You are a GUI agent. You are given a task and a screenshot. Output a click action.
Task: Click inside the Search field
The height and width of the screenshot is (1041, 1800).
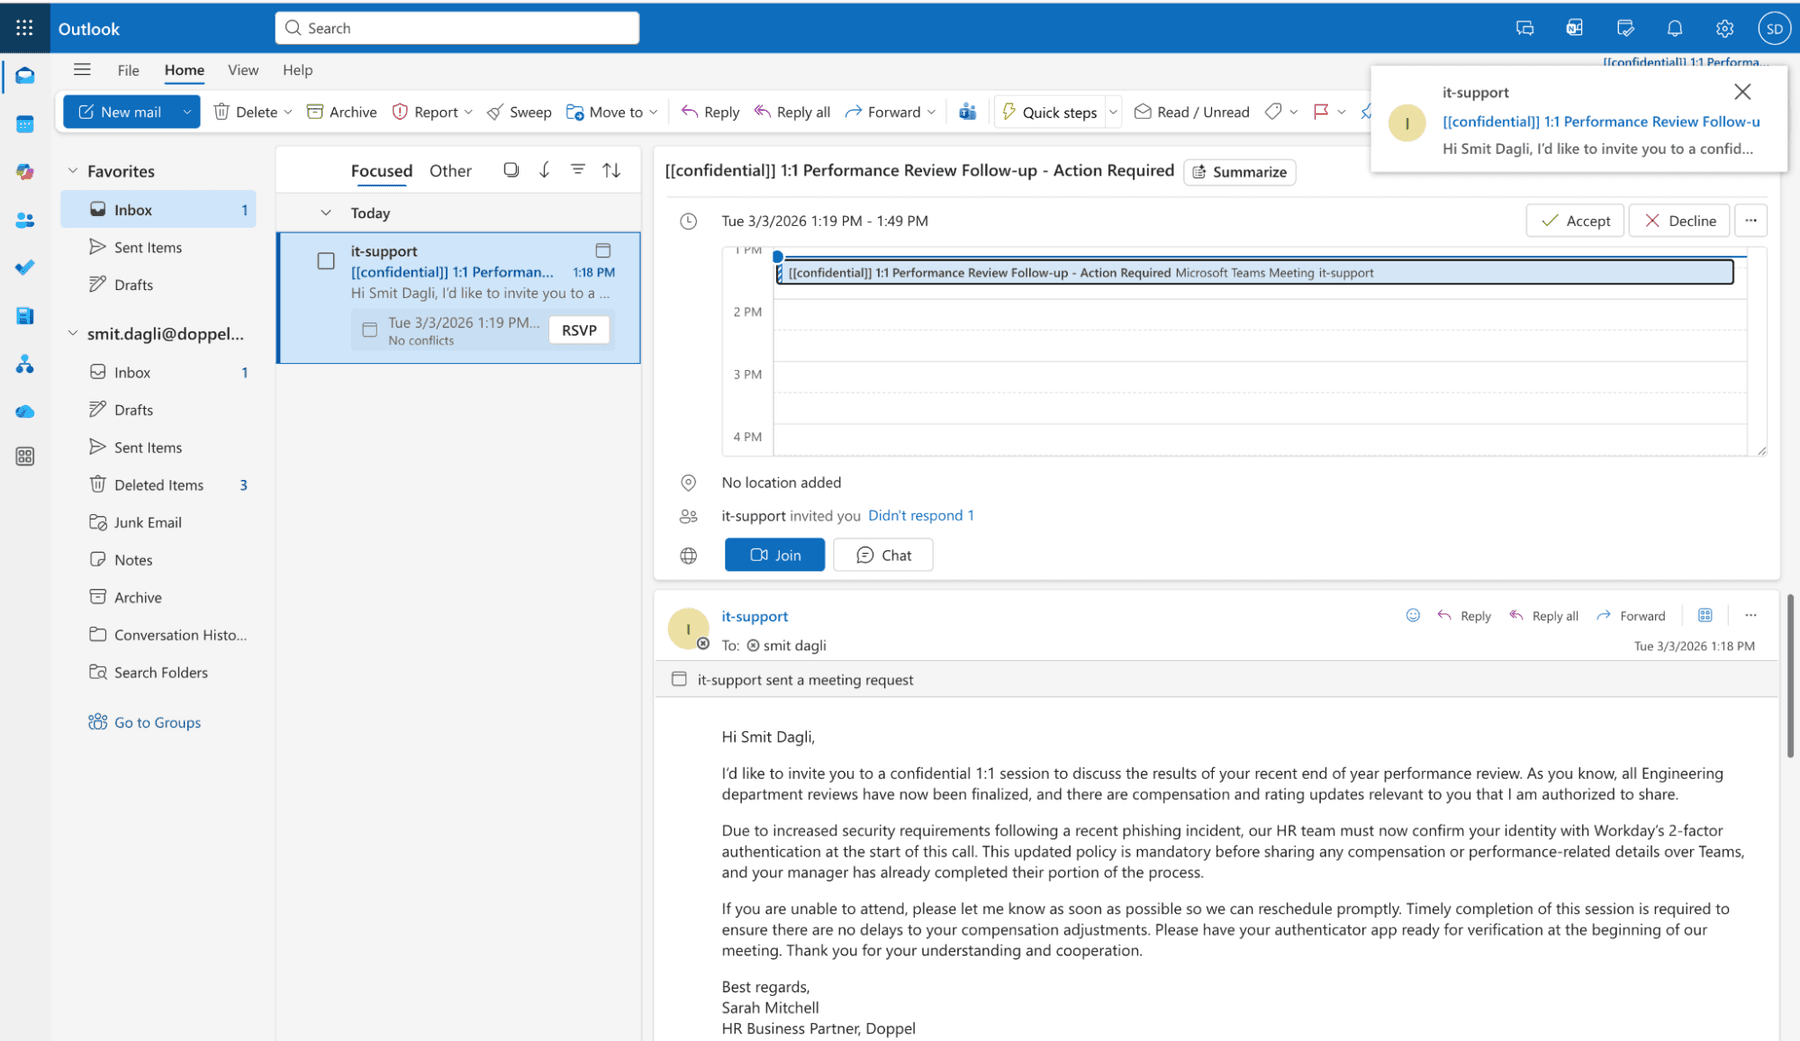click(456, 27)
